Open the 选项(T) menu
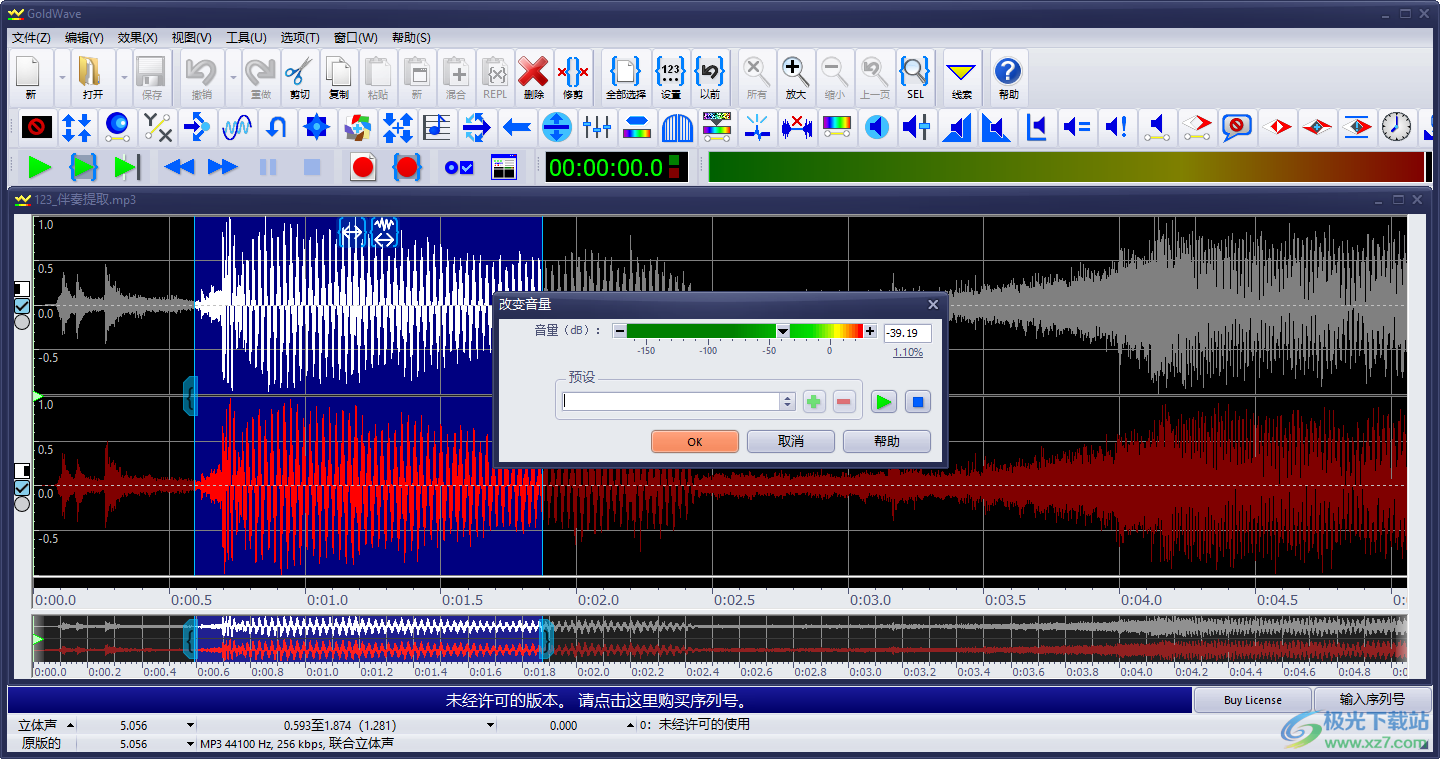 299,37
